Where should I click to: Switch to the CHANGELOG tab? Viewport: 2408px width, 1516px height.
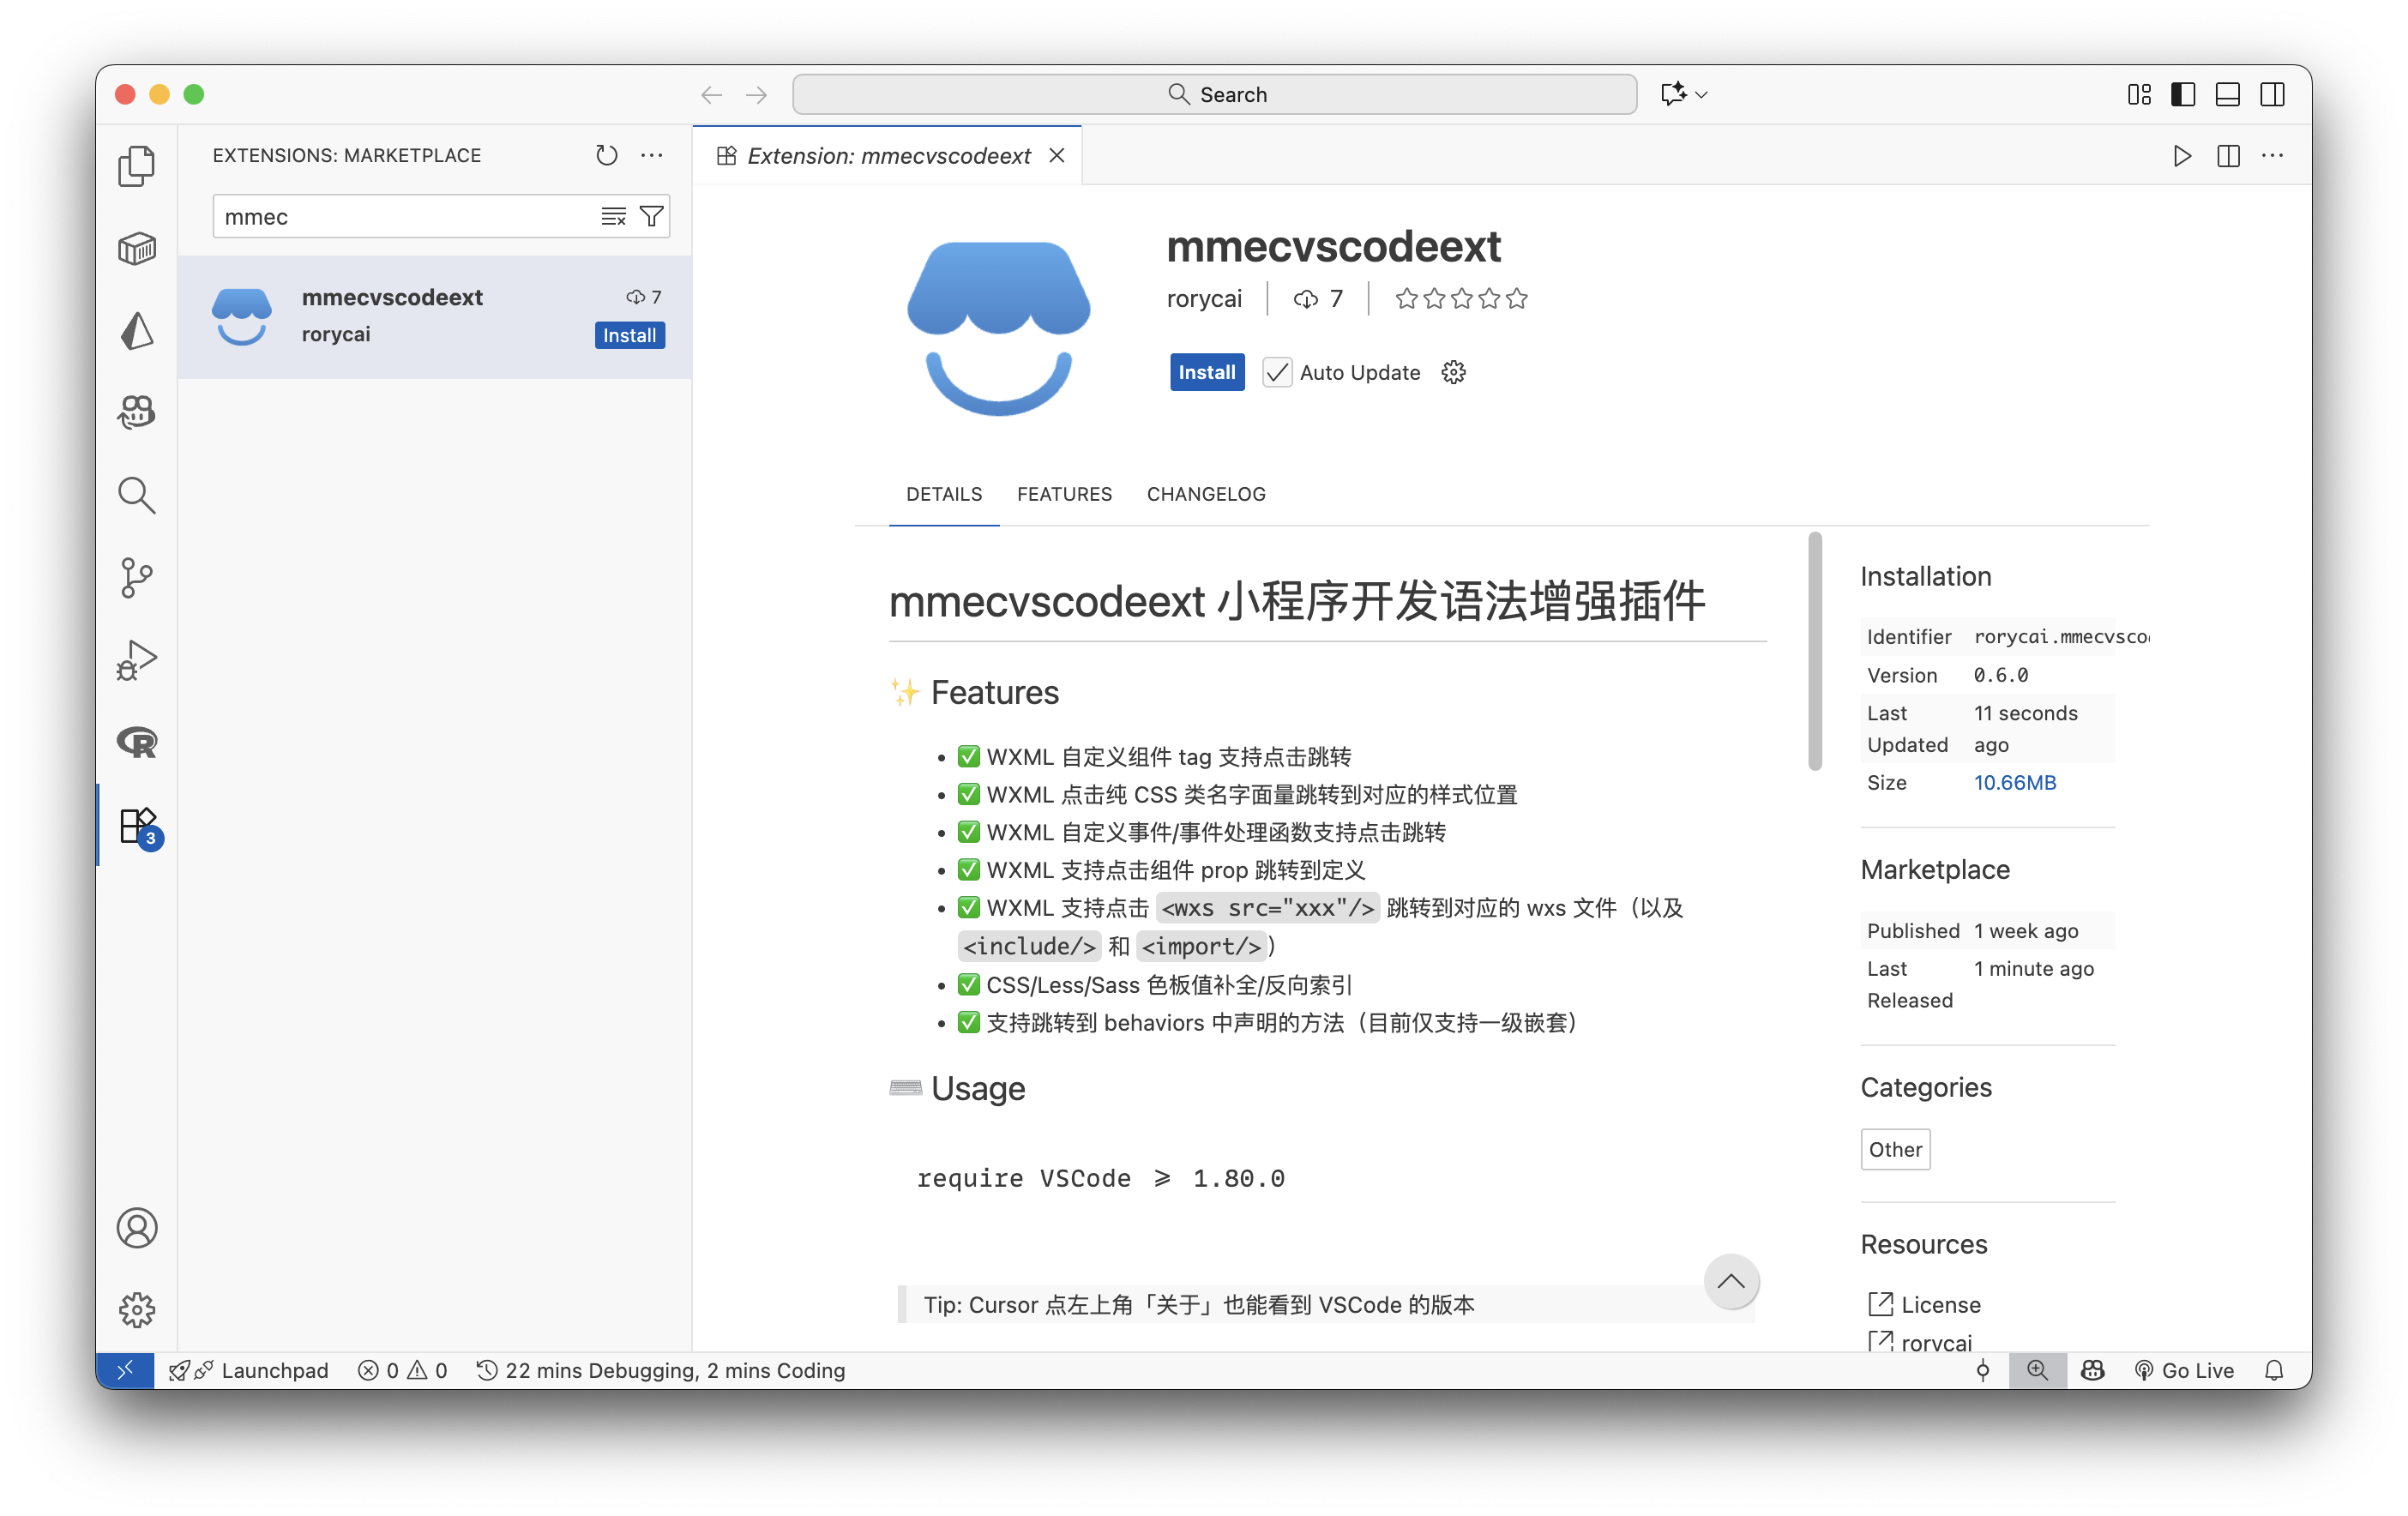(x=1206, y=494)
